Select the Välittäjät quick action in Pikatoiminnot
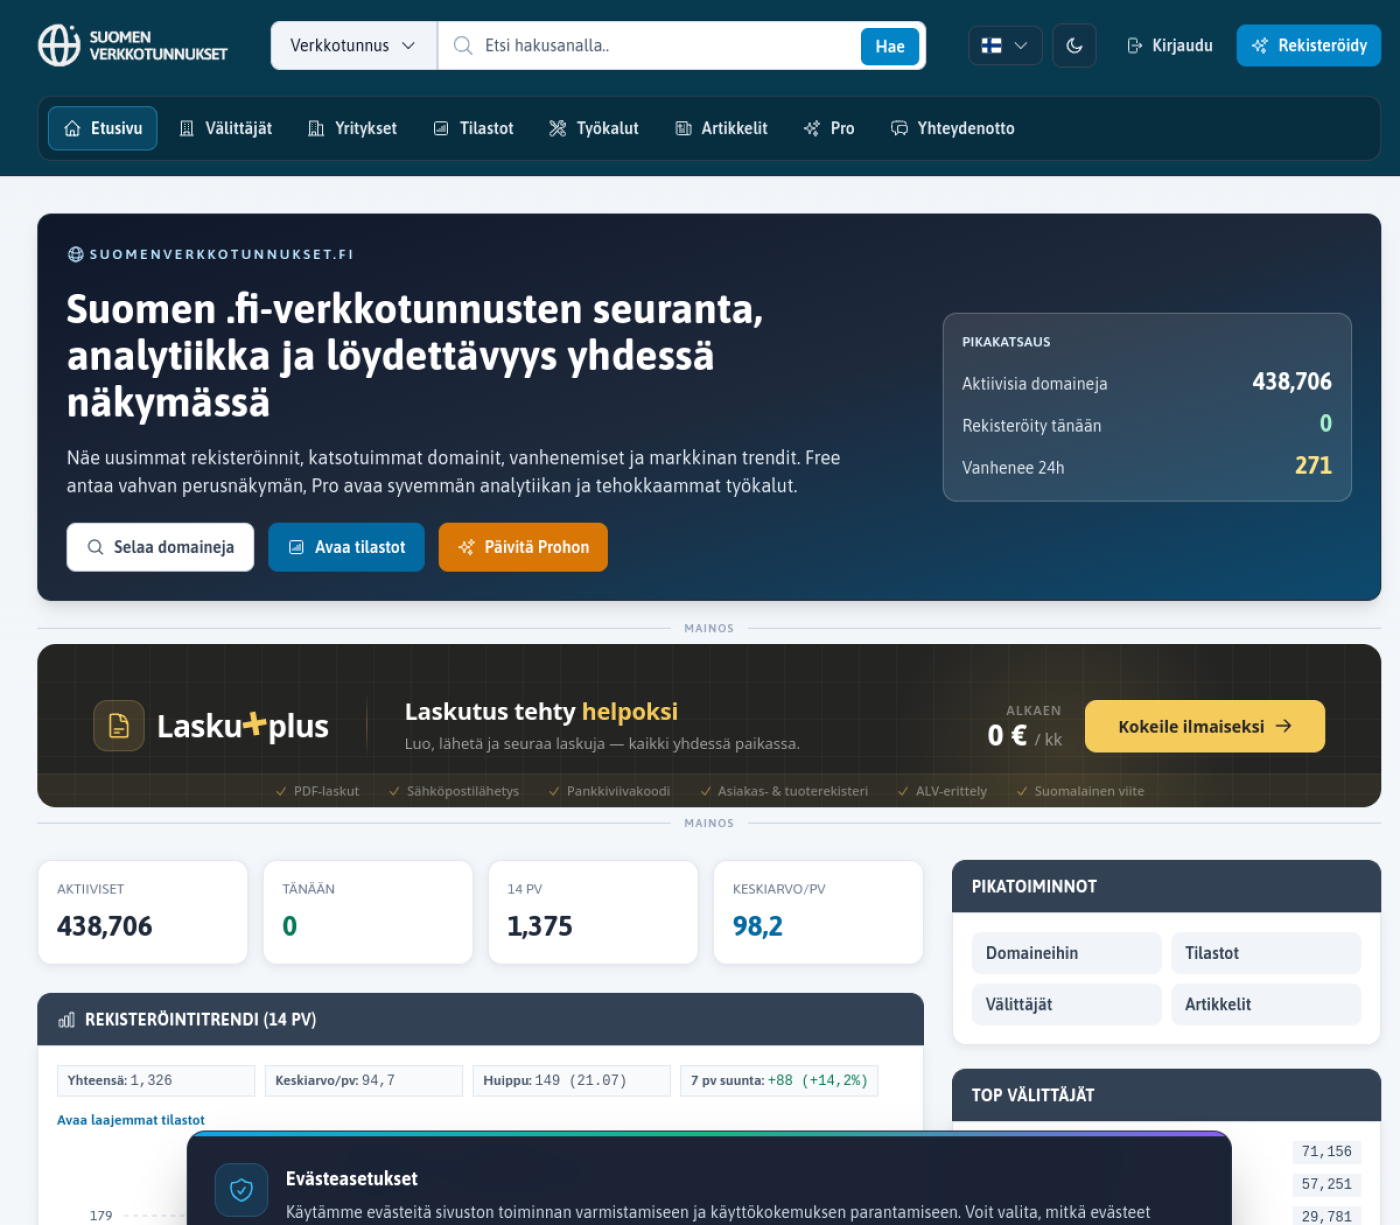Viewport: 1400px width, 1225px height. pyautogui.click(x=1066, y=1004)
